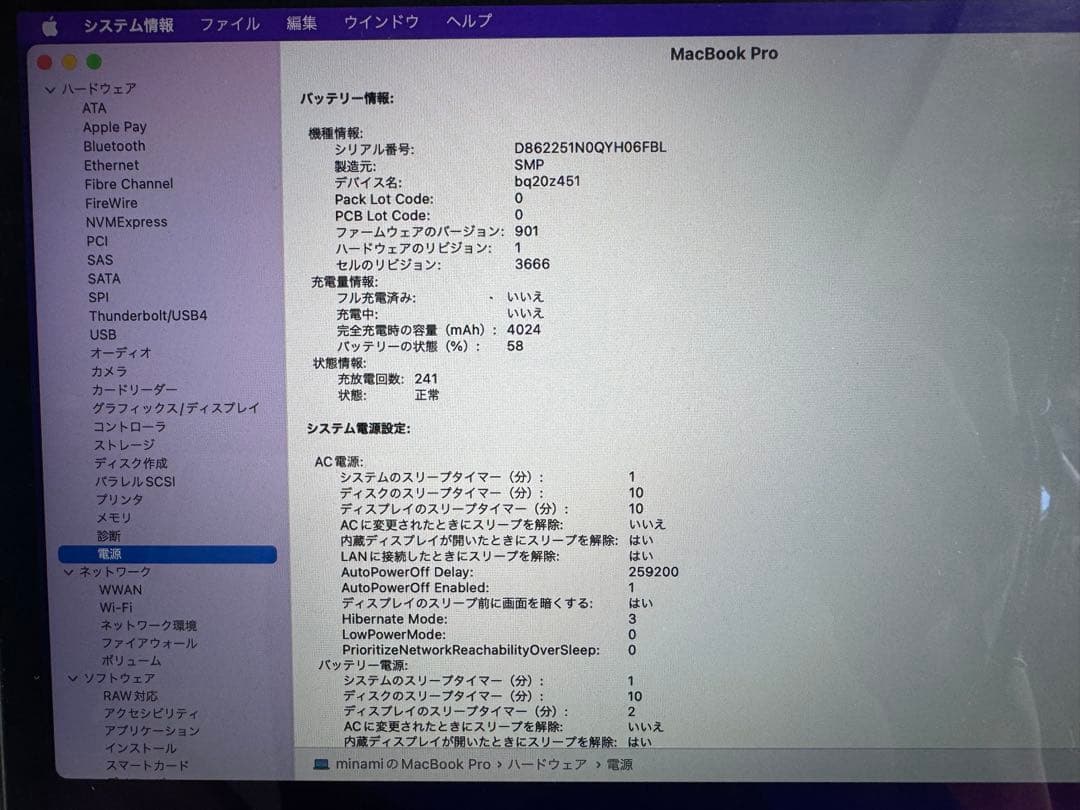
Task: Select RAW対応 in the sidebar
Action: coord(130,696)
